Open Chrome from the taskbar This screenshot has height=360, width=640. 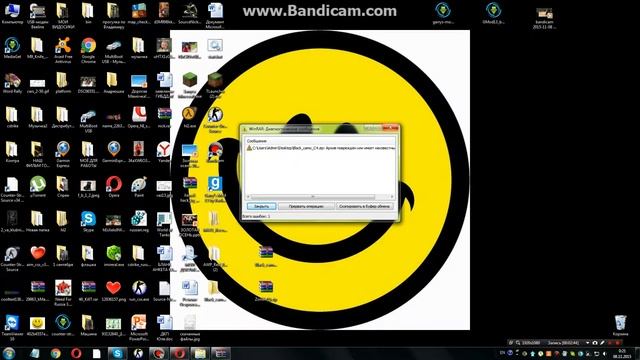(56, 353)
